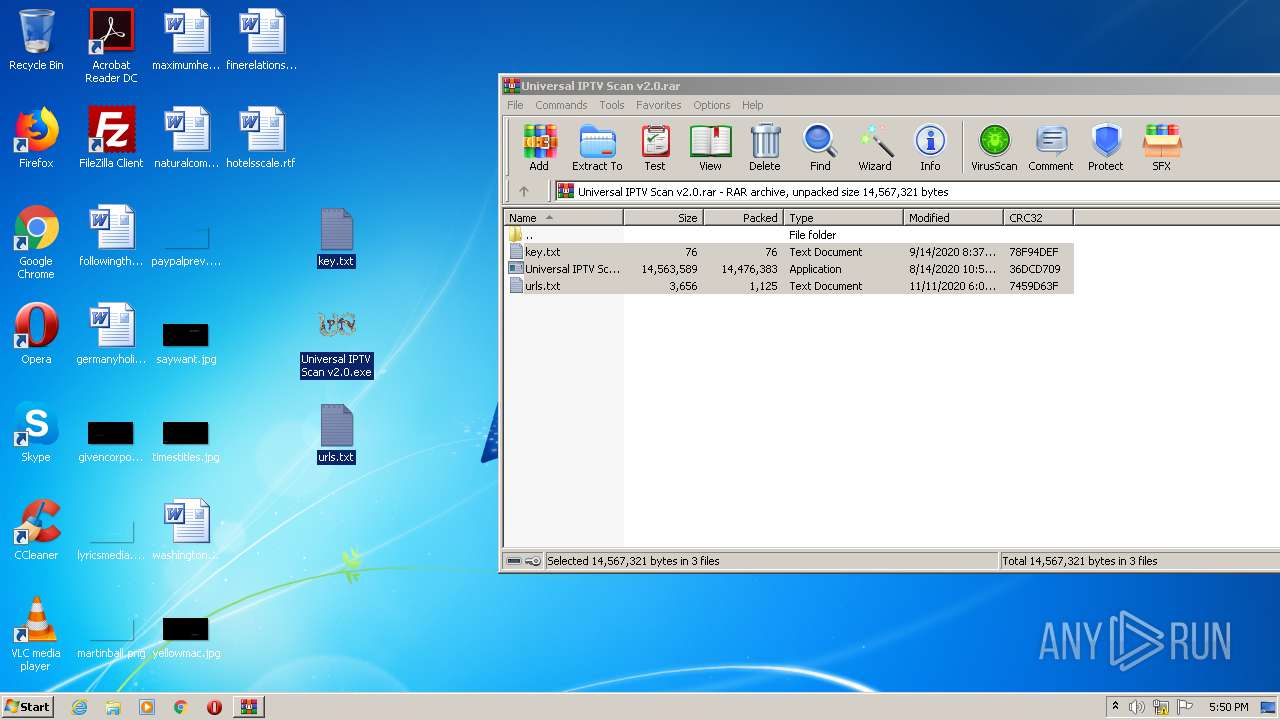Launch the Wizard tool
1280x720 pixels.
click(x=875, y=148)
